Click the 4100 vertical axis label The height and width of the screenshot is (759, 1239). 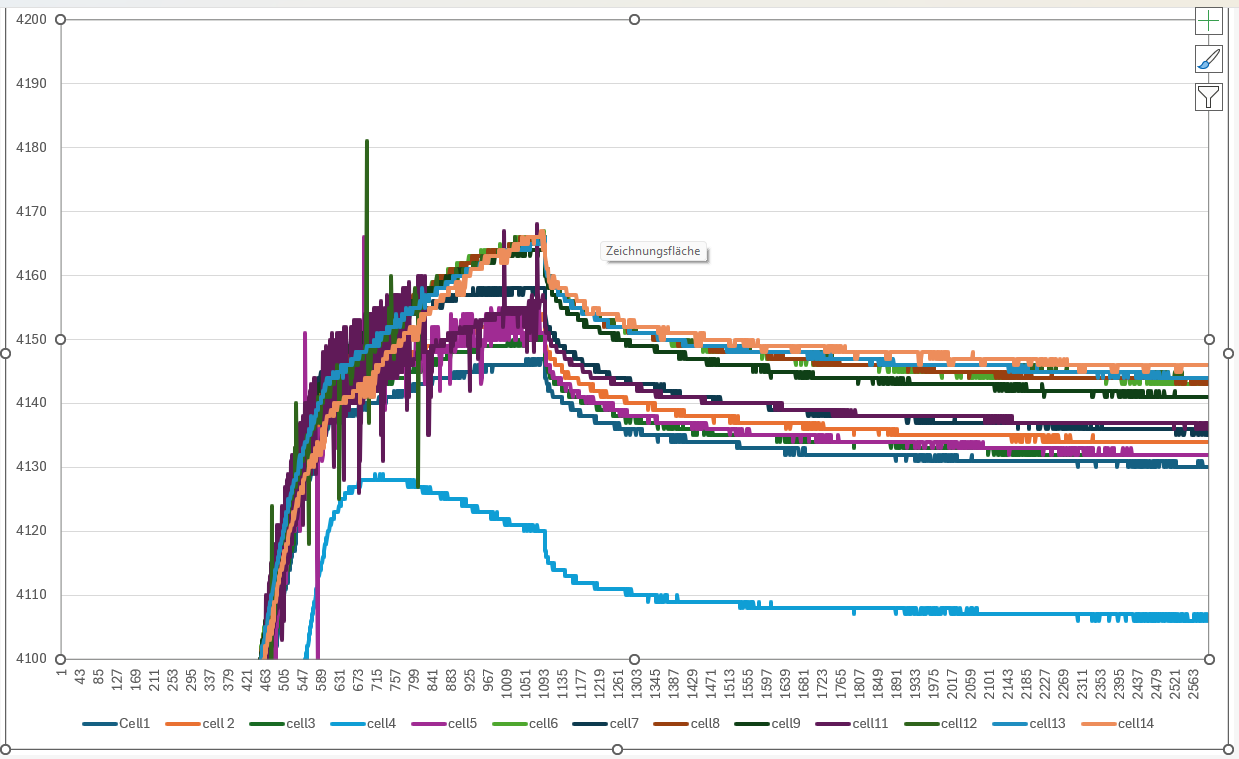(31, 659)
